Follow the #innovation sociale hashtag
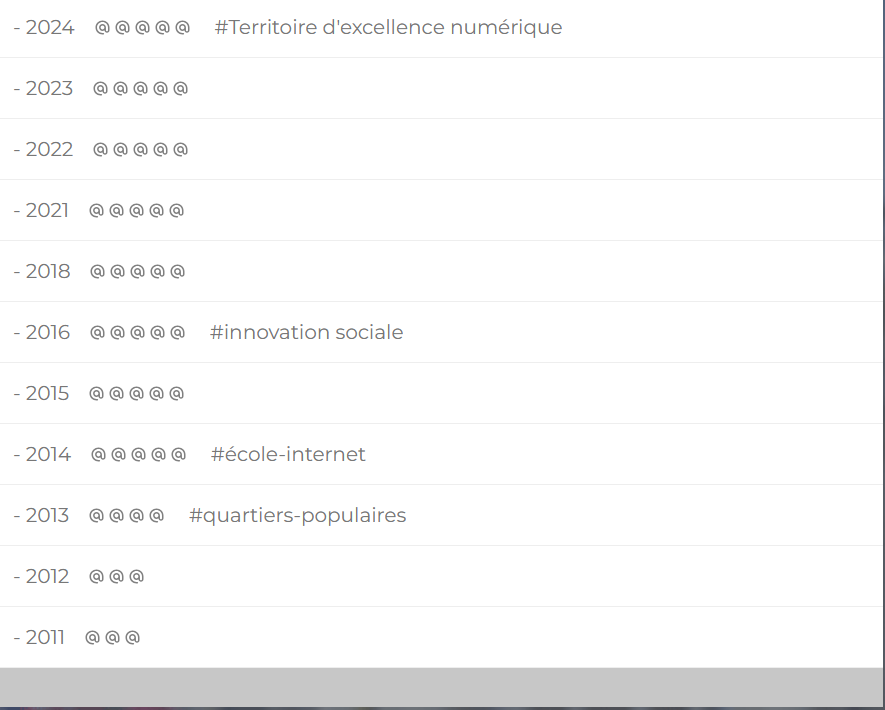The height and width of the screenshot is (710, 885). pyautogui.click(x=306, y=332)
